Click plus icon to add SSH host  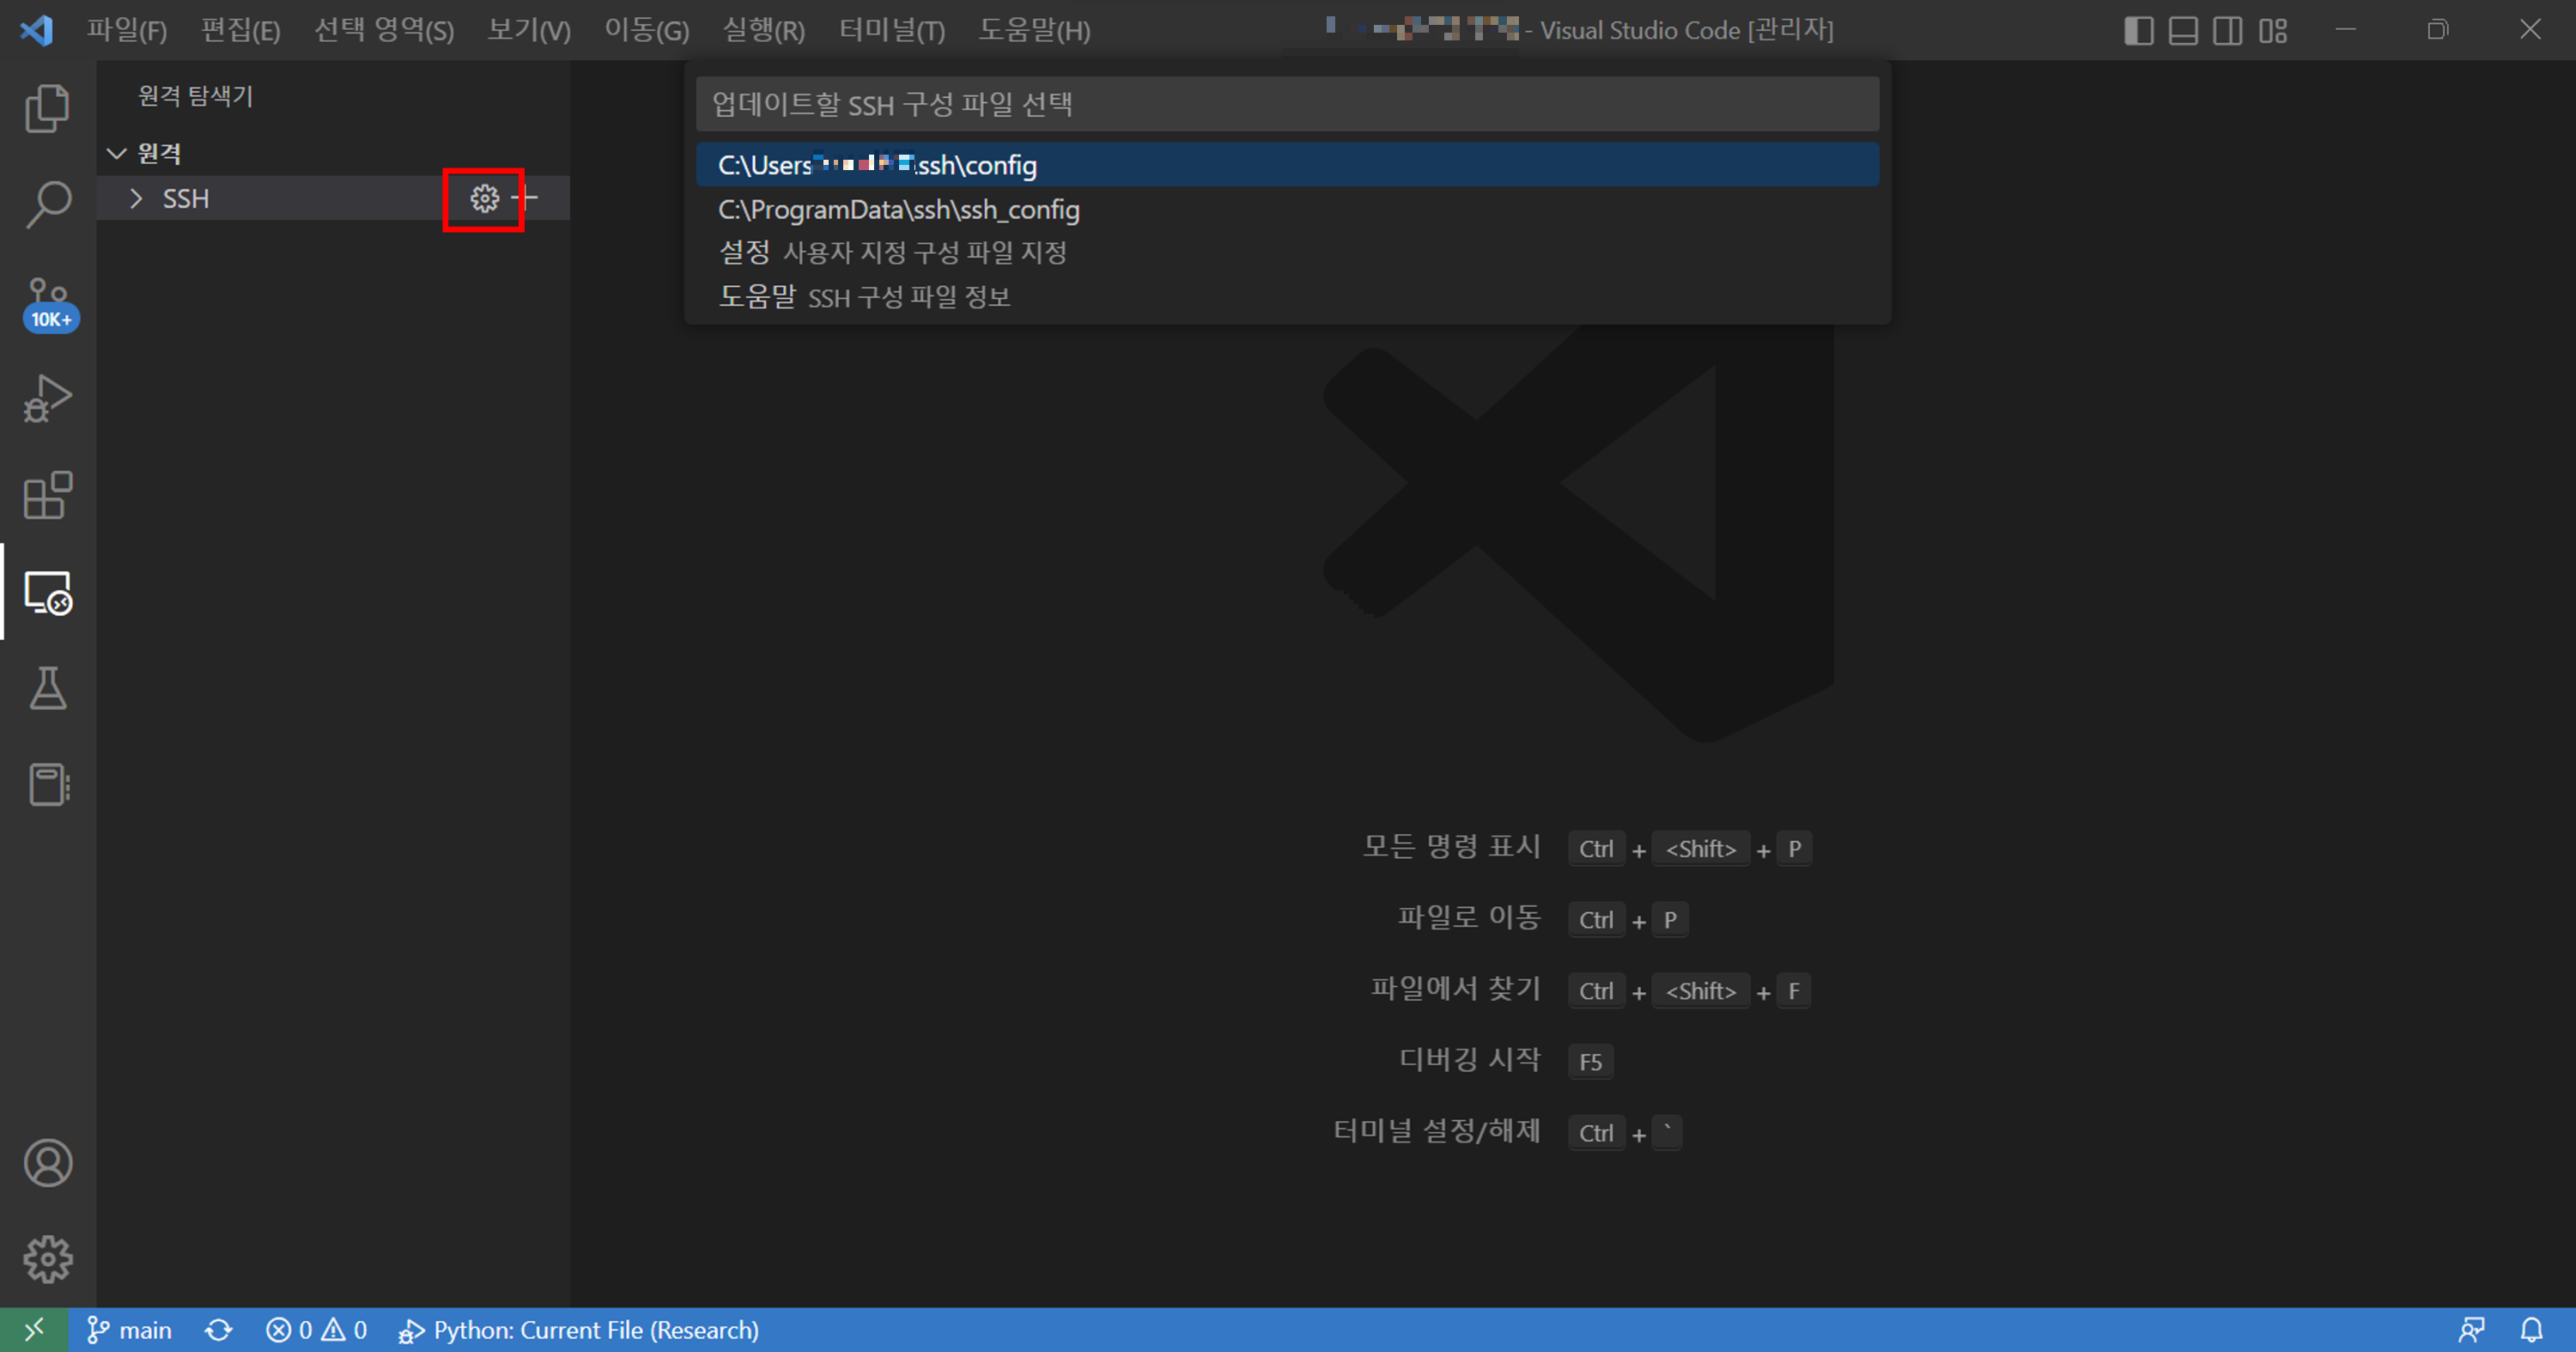(x=526, y=198)
